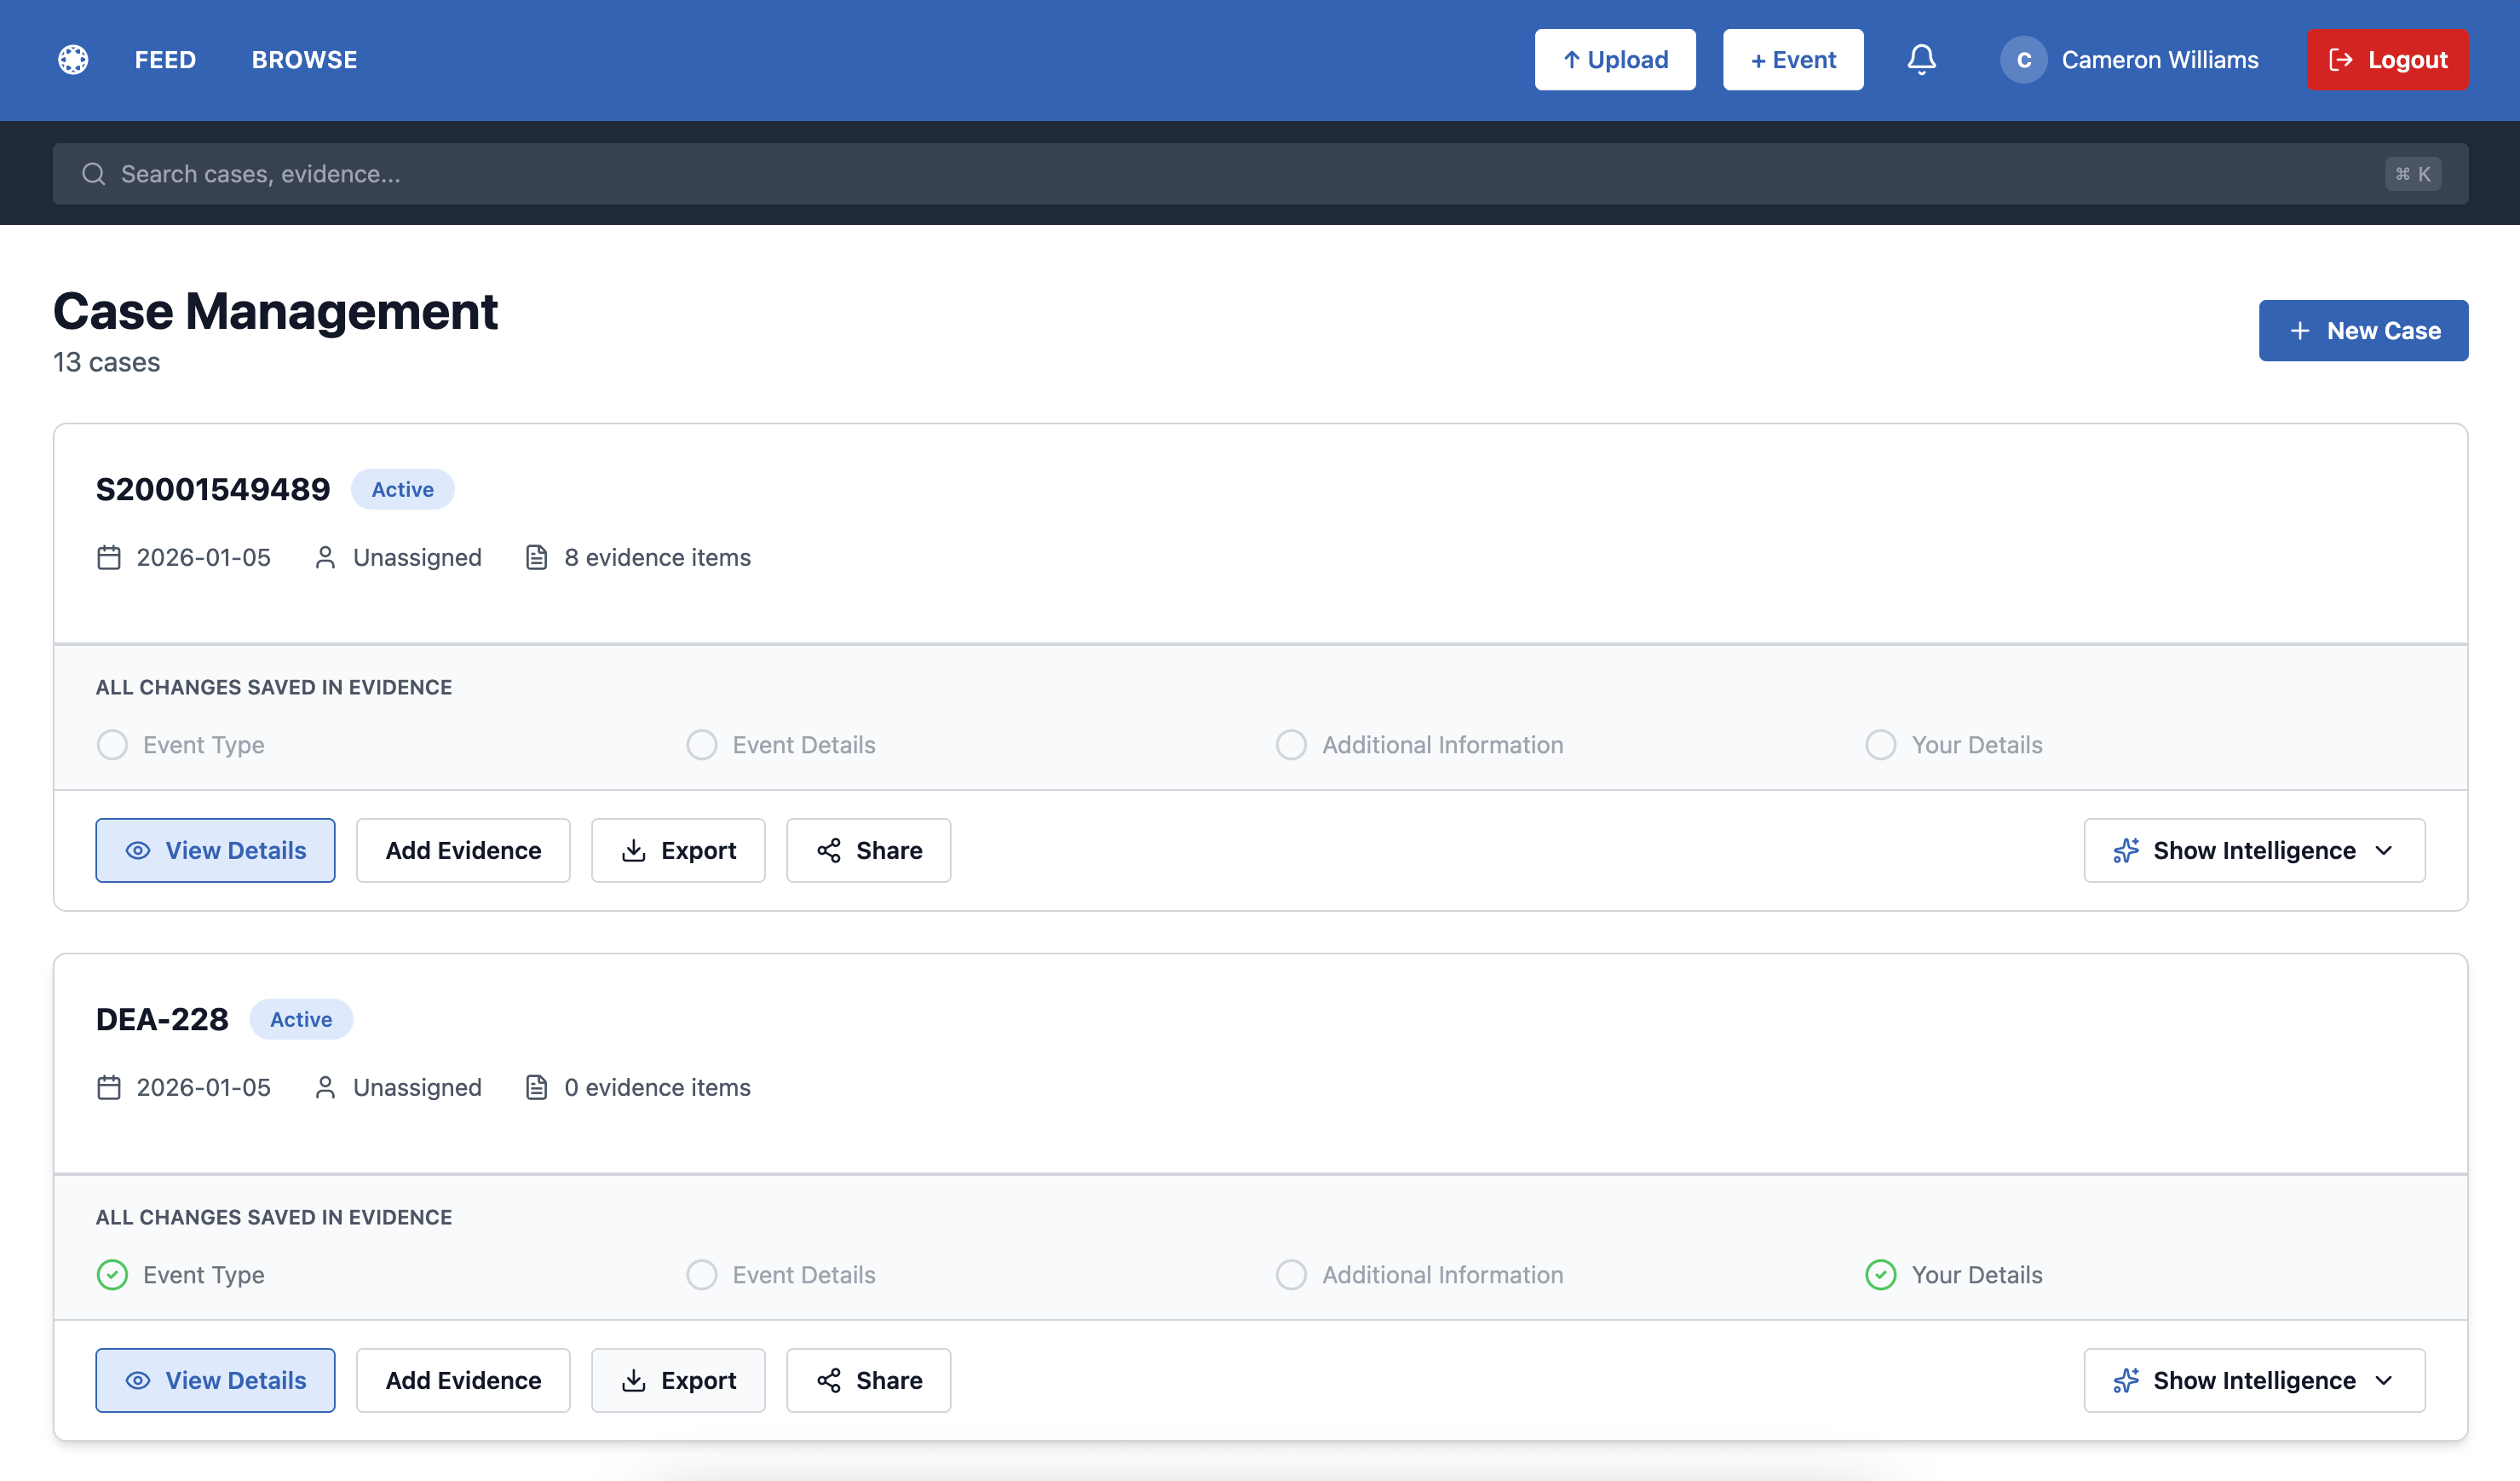Switch to the BROWSE section

coord(304,59)
